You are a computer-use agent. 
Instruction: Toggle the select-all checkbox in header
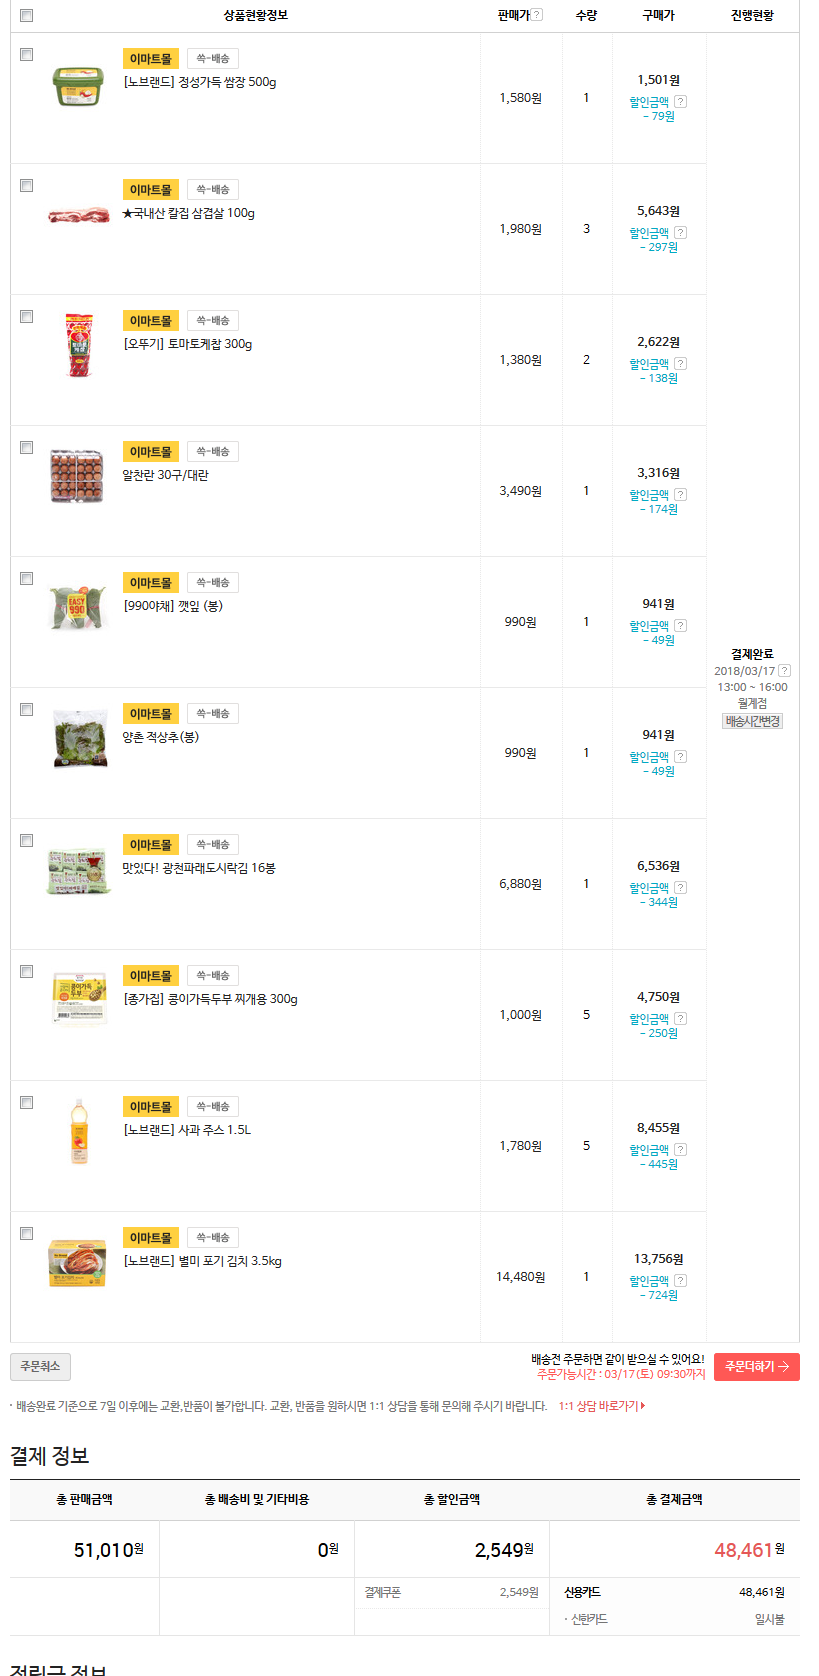[x=27, y=15]
